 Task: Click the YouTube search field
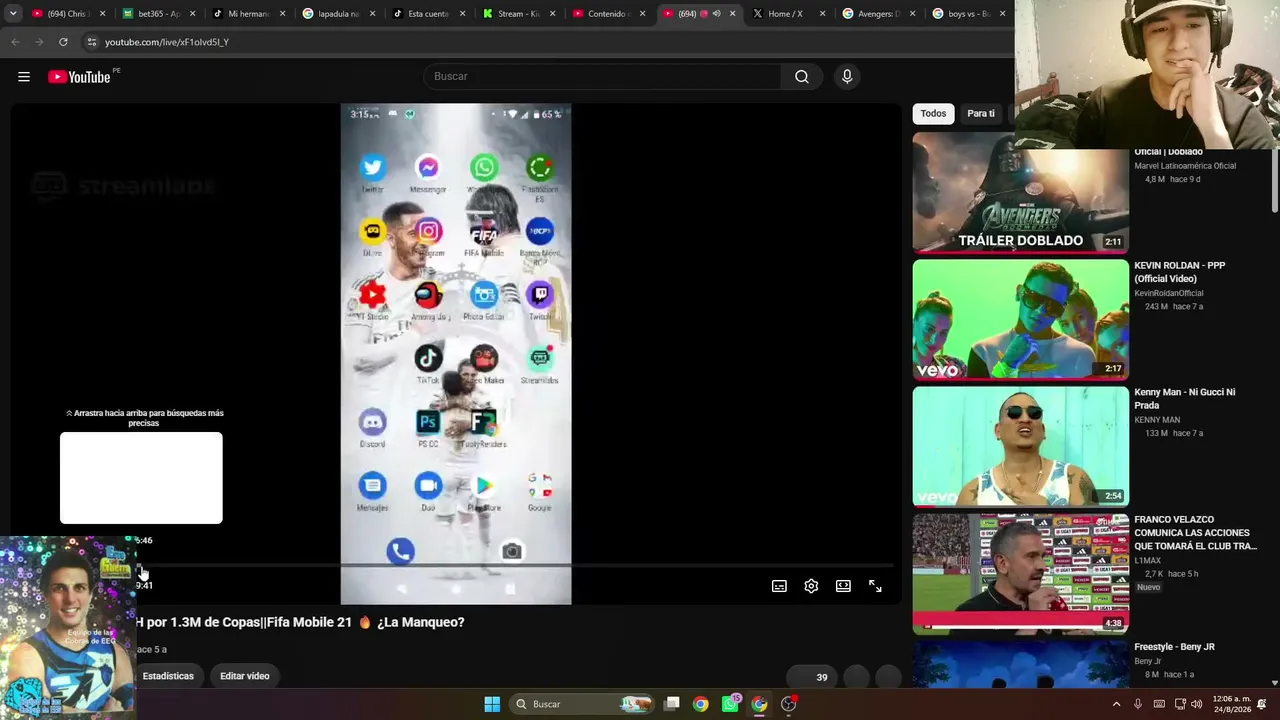[602, 77]
